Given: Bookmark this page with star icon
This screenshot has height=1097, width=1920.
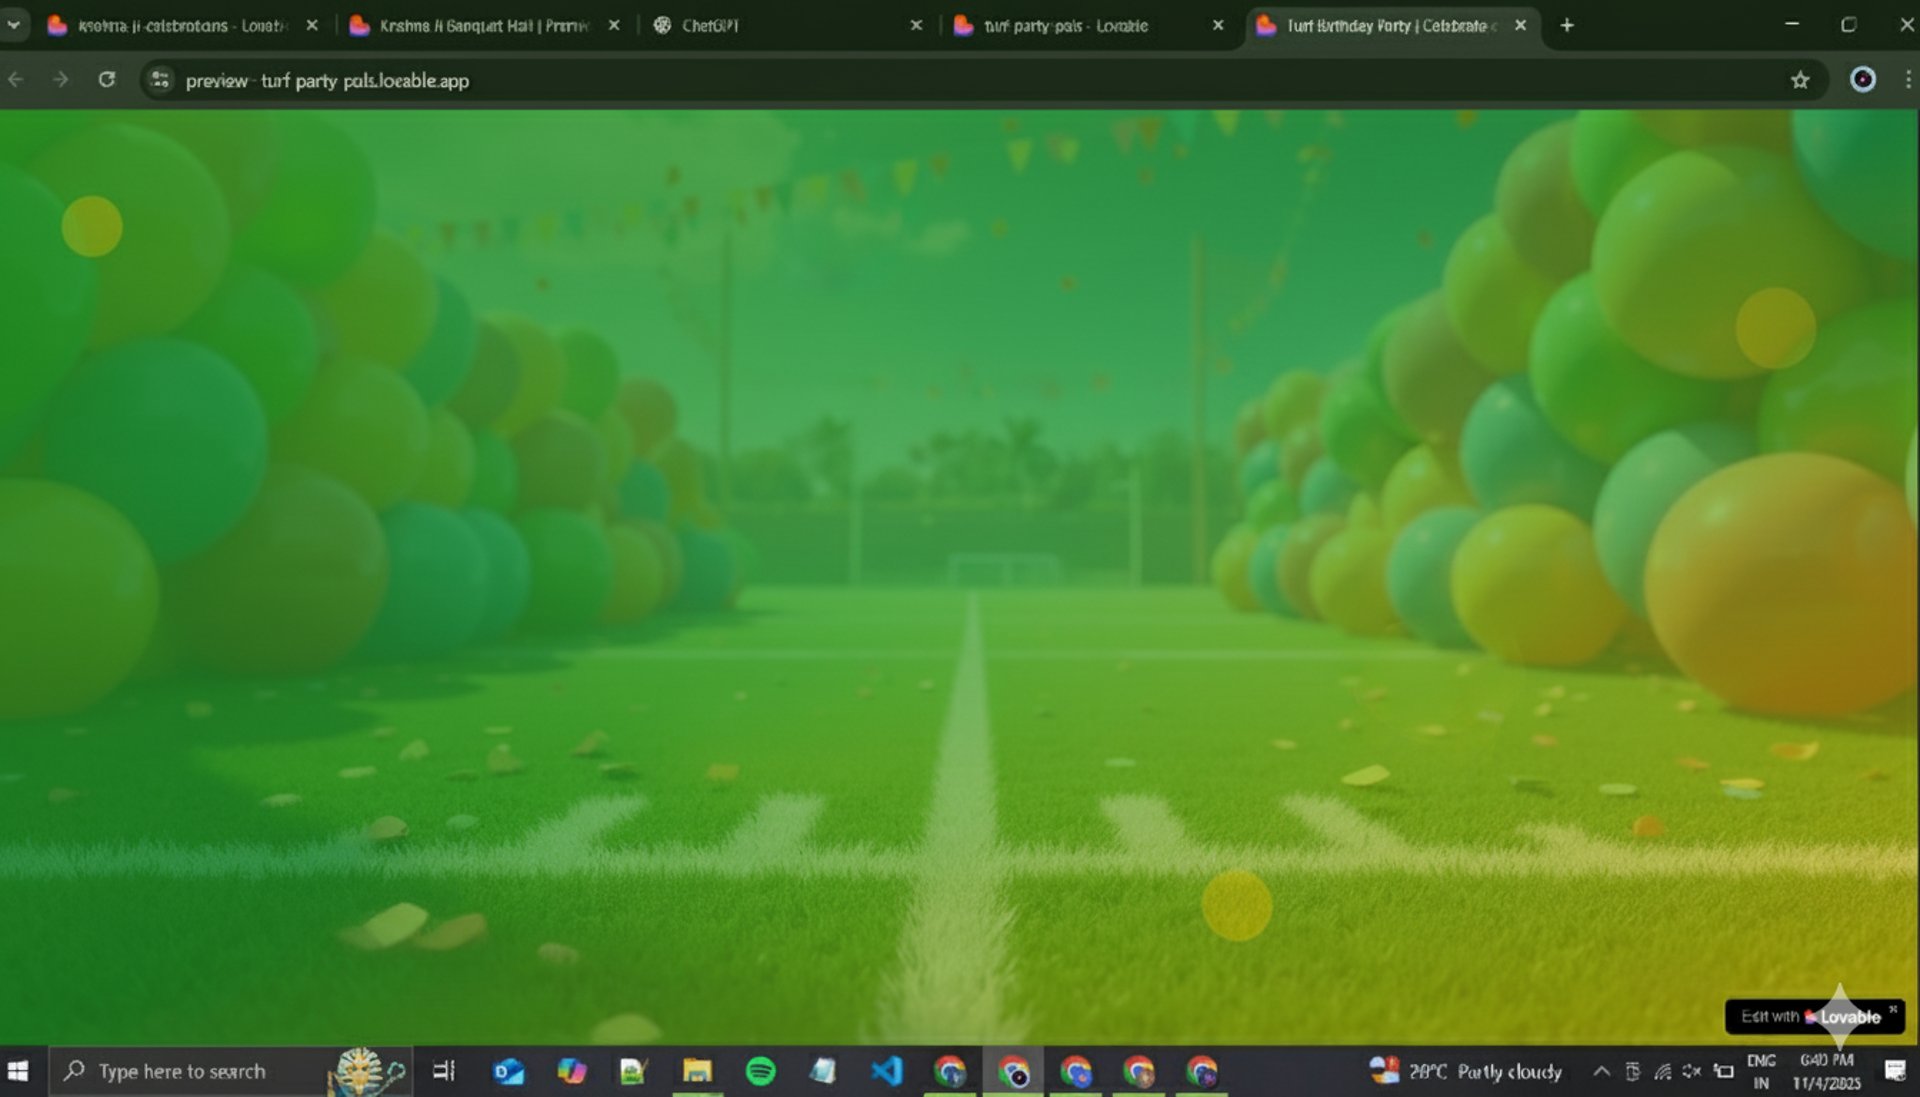Looking at the screenshot, I should click(x=1800, y=80).
